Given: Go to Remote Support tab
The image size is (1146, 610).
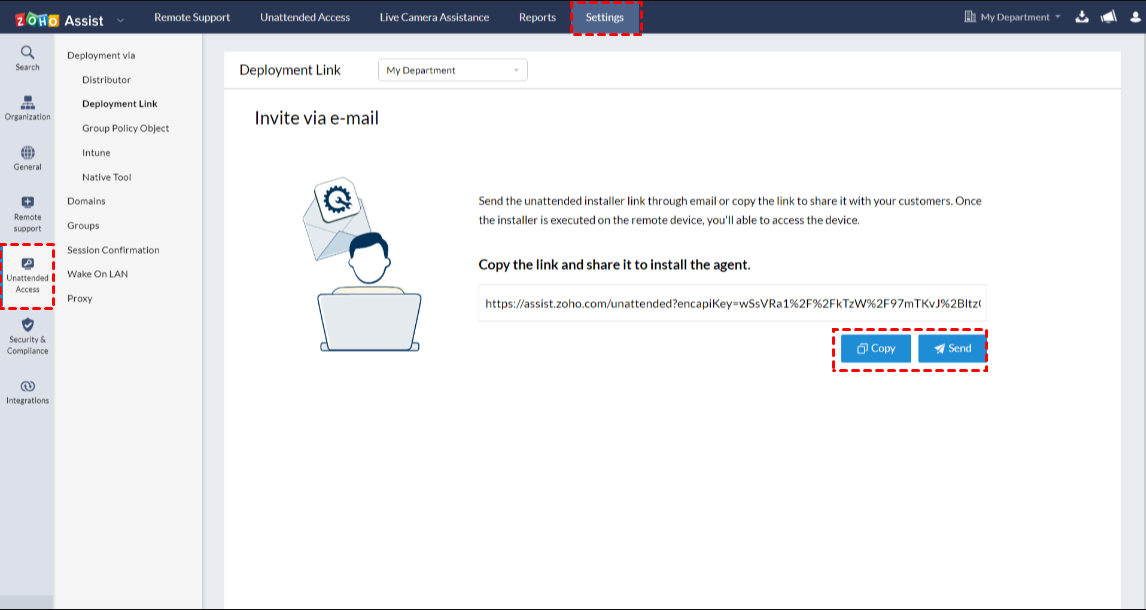Looking at the screenshot, I should [x=192, y=17].
